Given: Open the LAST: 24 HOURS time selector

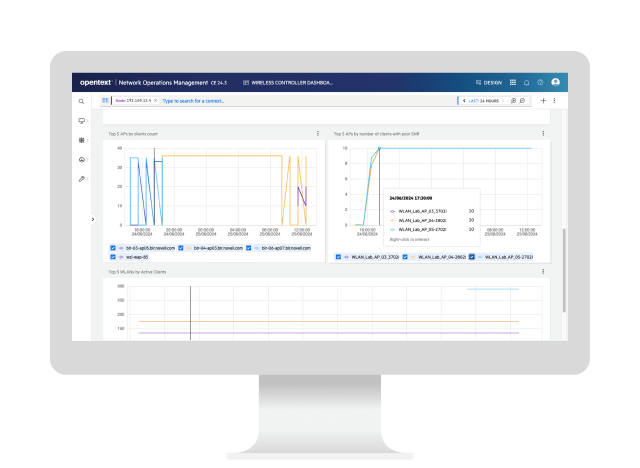Looking at the screenshot, I should [484, 101].
